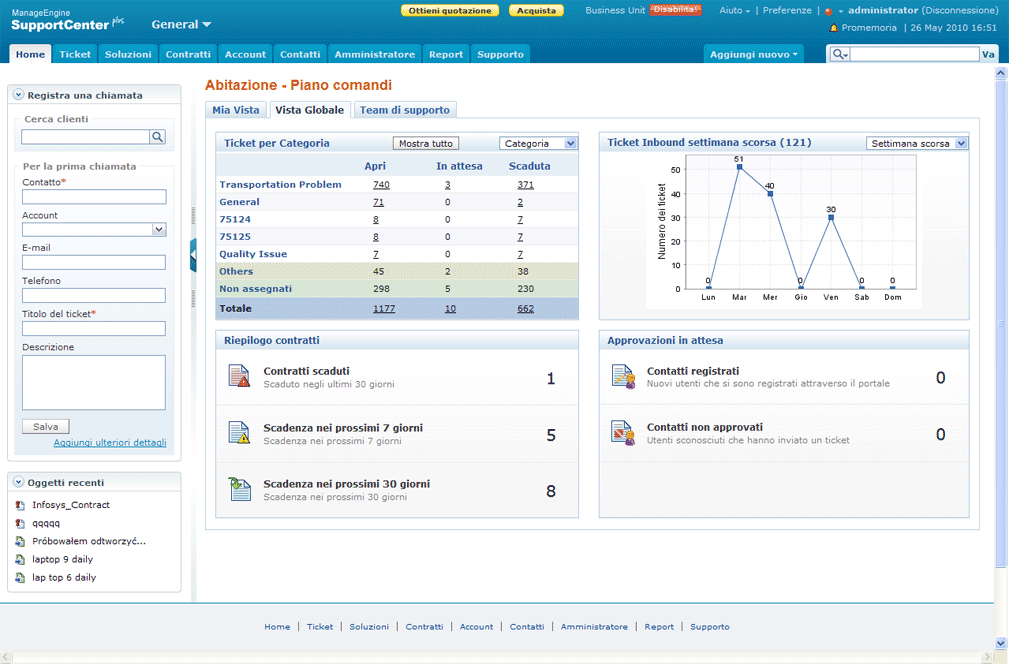Open the Contratti tab
1009x665 pixels.
pyautogui.click(x=188, y=54)
